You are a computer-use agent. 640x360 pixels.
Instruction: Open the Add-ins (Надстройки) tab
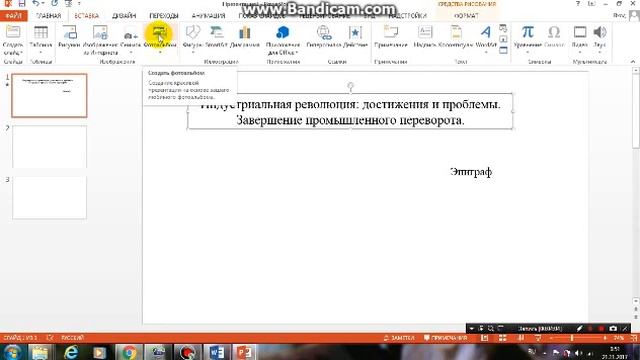407,16
